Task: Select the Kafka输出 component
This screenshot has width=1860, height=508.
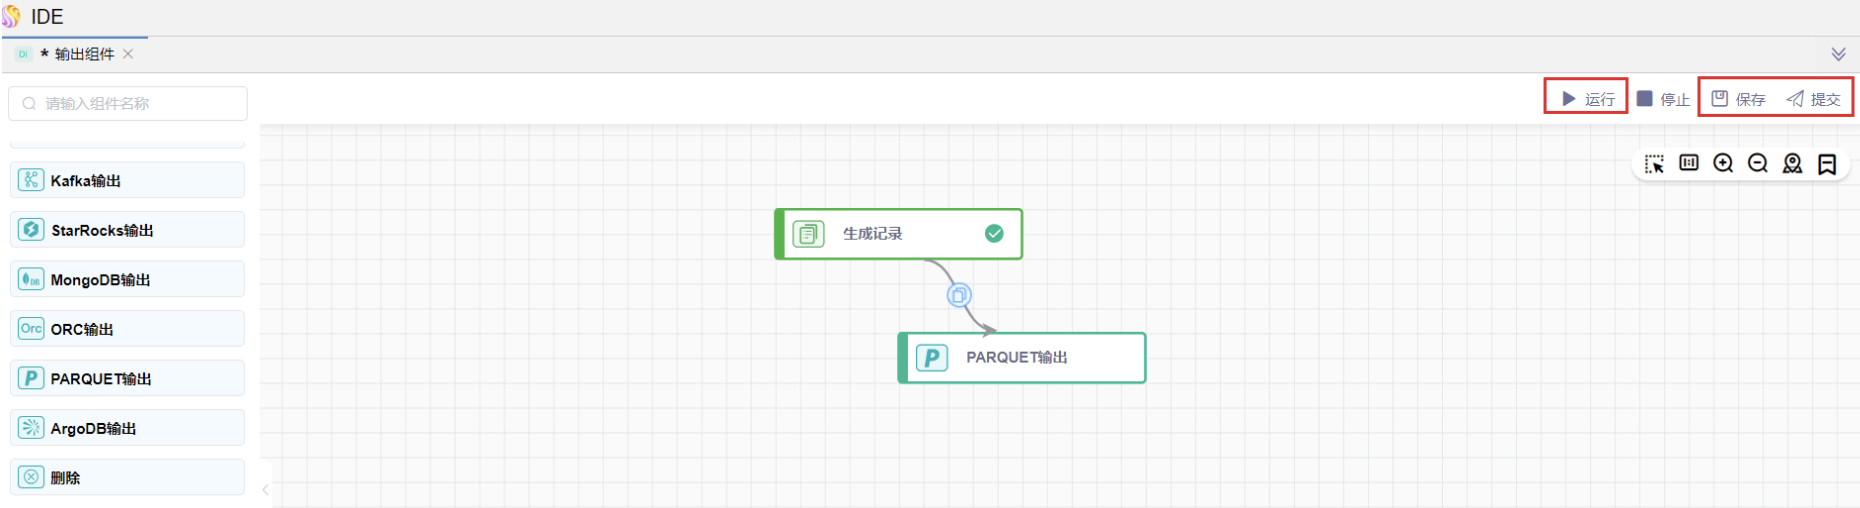Action: coord(127,180)
